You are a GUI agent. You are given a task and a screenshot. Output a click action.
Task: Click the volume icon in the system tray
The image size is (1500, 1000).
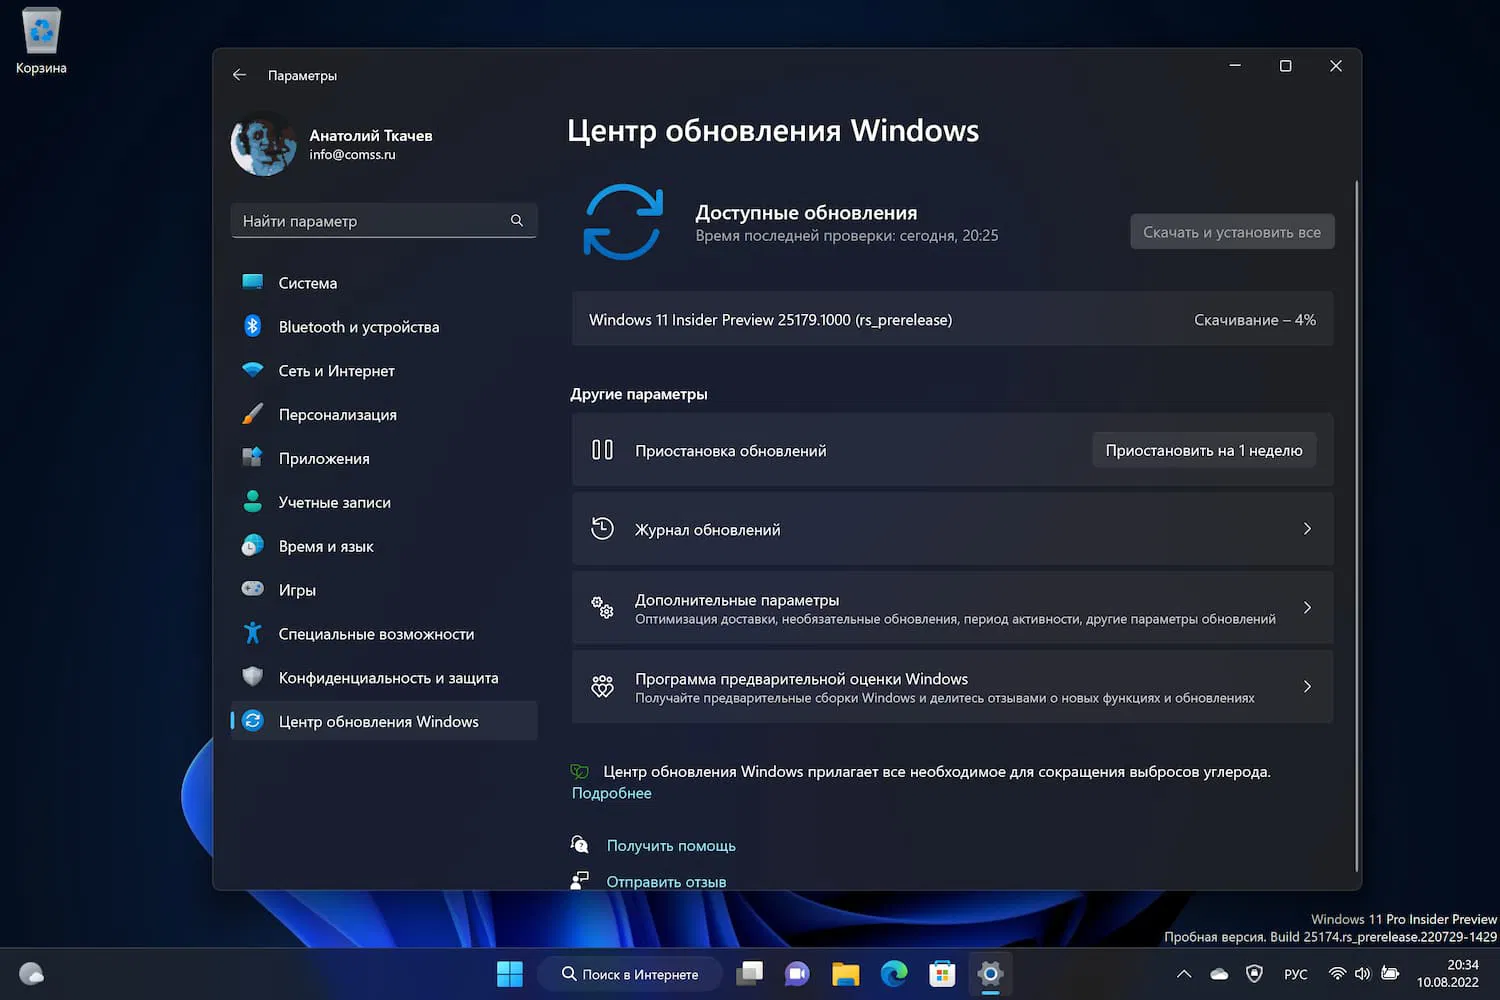point(1362,973)
